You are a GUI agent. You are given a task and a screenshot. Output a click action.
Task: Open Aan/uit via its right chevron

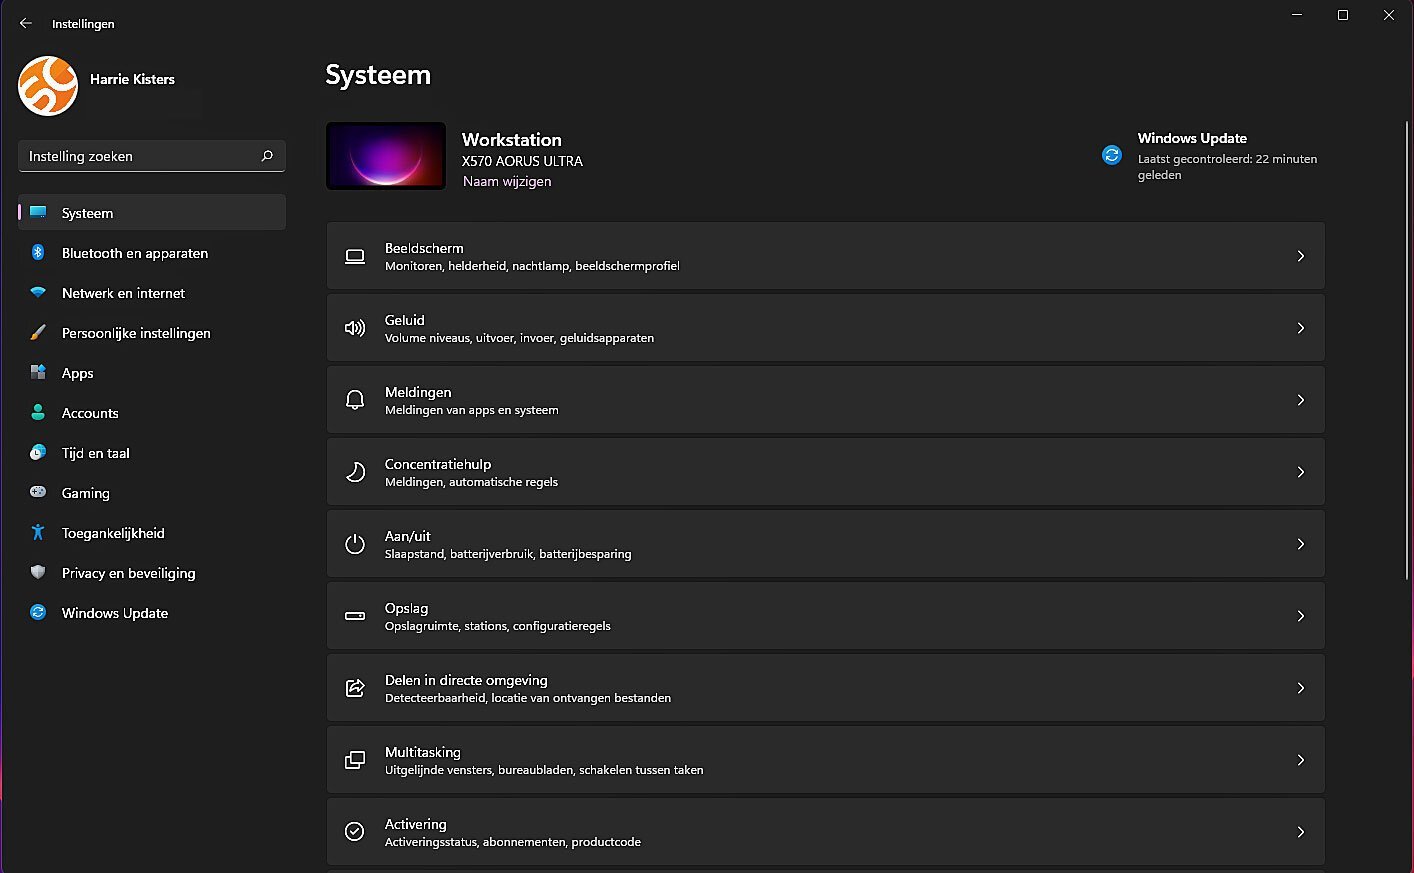1301,544
